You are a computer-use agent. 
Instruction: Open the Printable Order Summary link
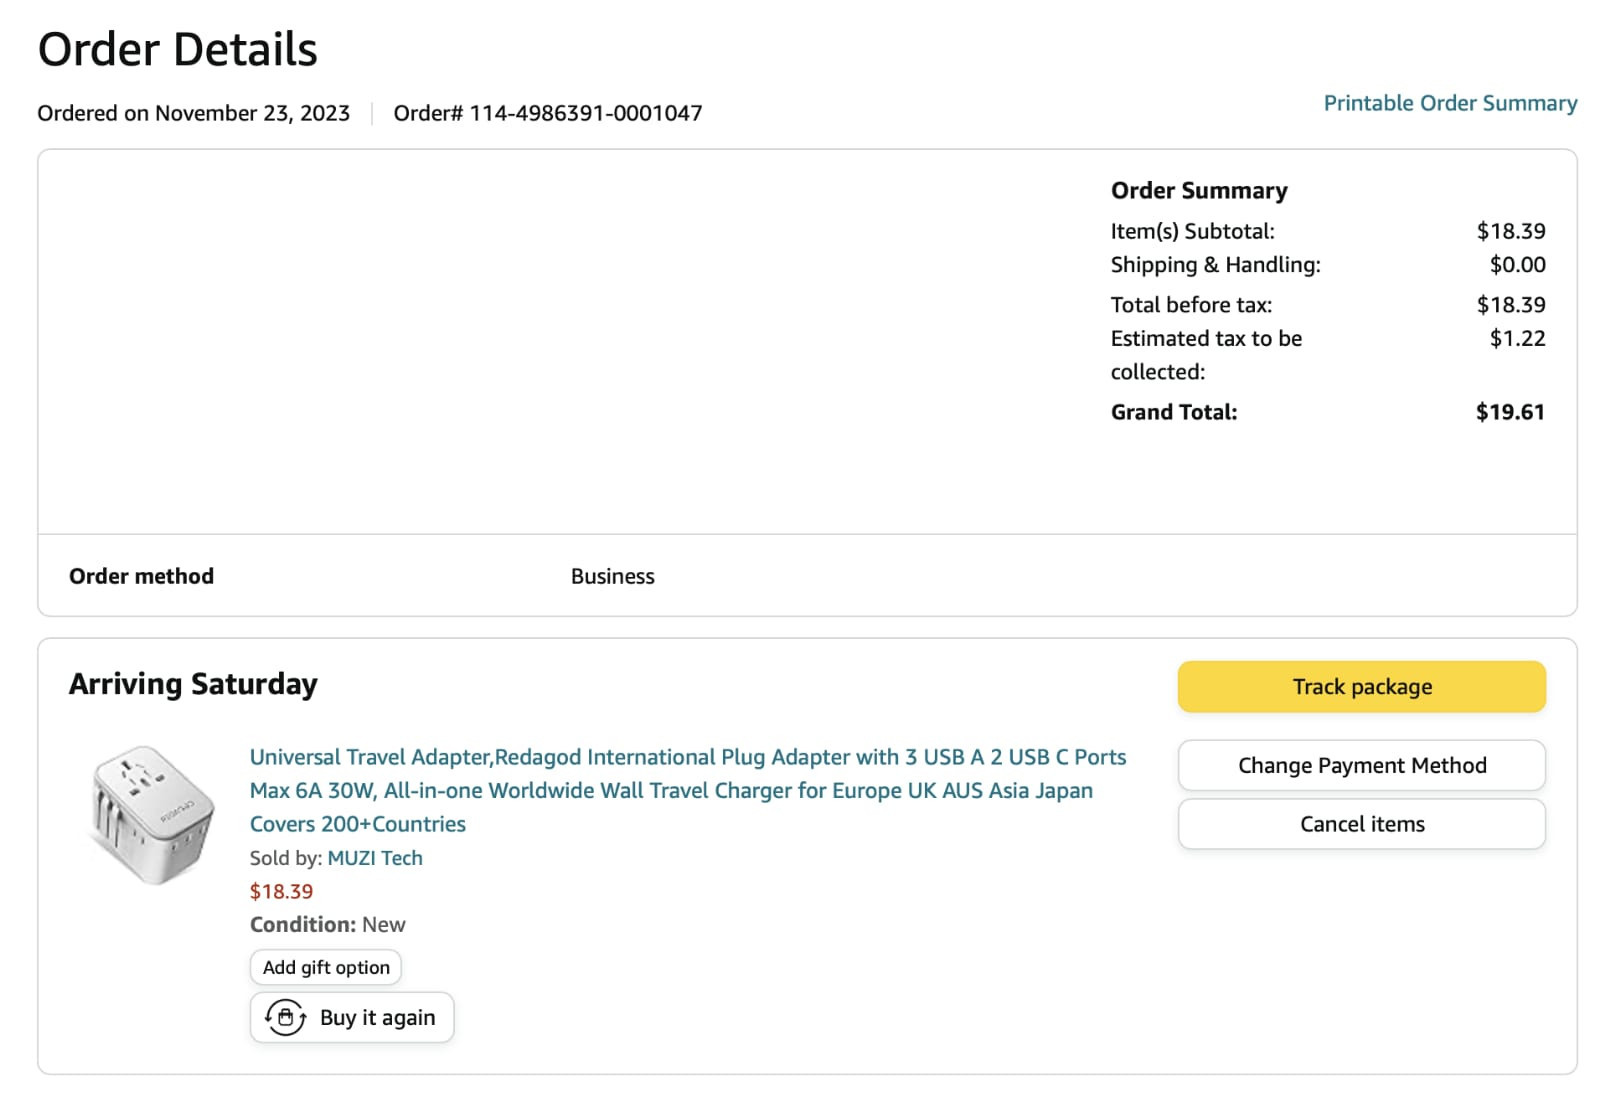(1450, 103)
